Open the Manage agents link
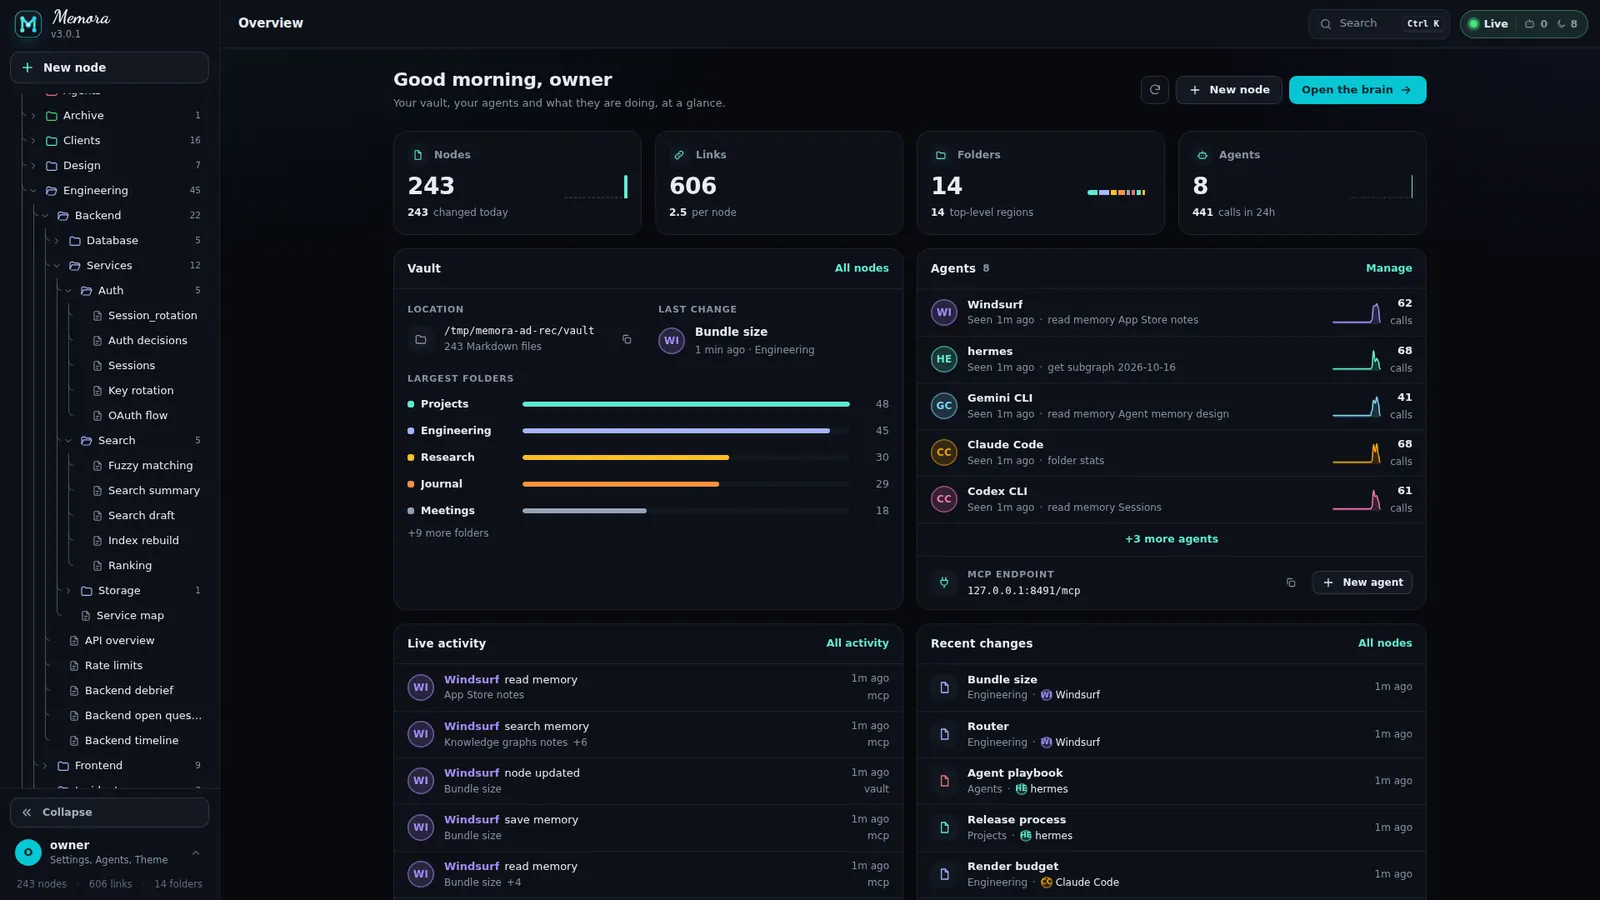This screenshot has height=900, width=1600. [x=1389, y=268]
